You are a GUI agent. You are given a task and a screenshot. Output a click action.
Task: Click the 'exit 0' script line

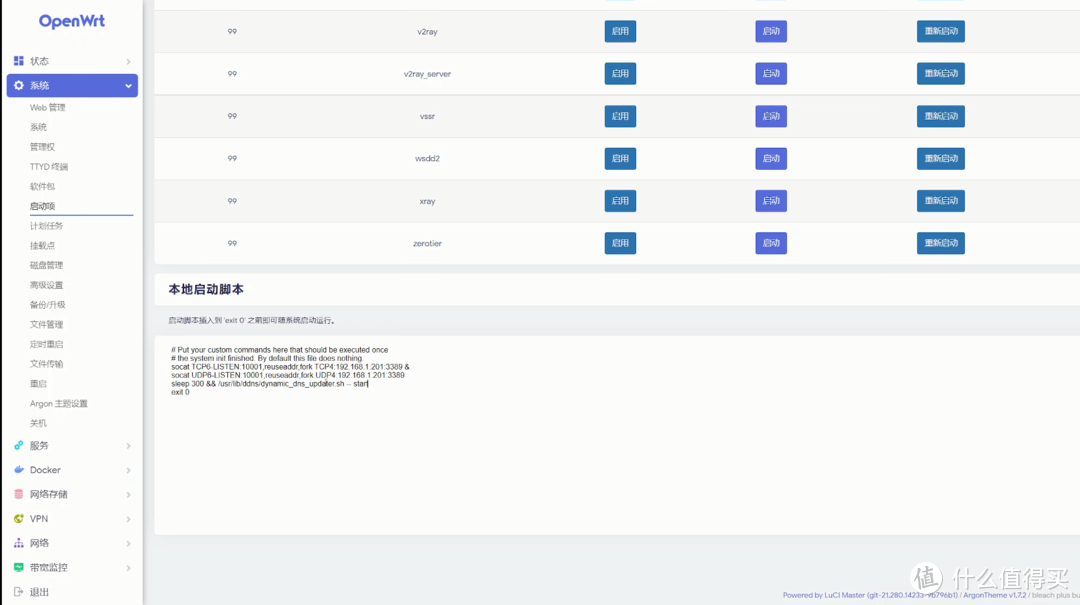(180, 392)
